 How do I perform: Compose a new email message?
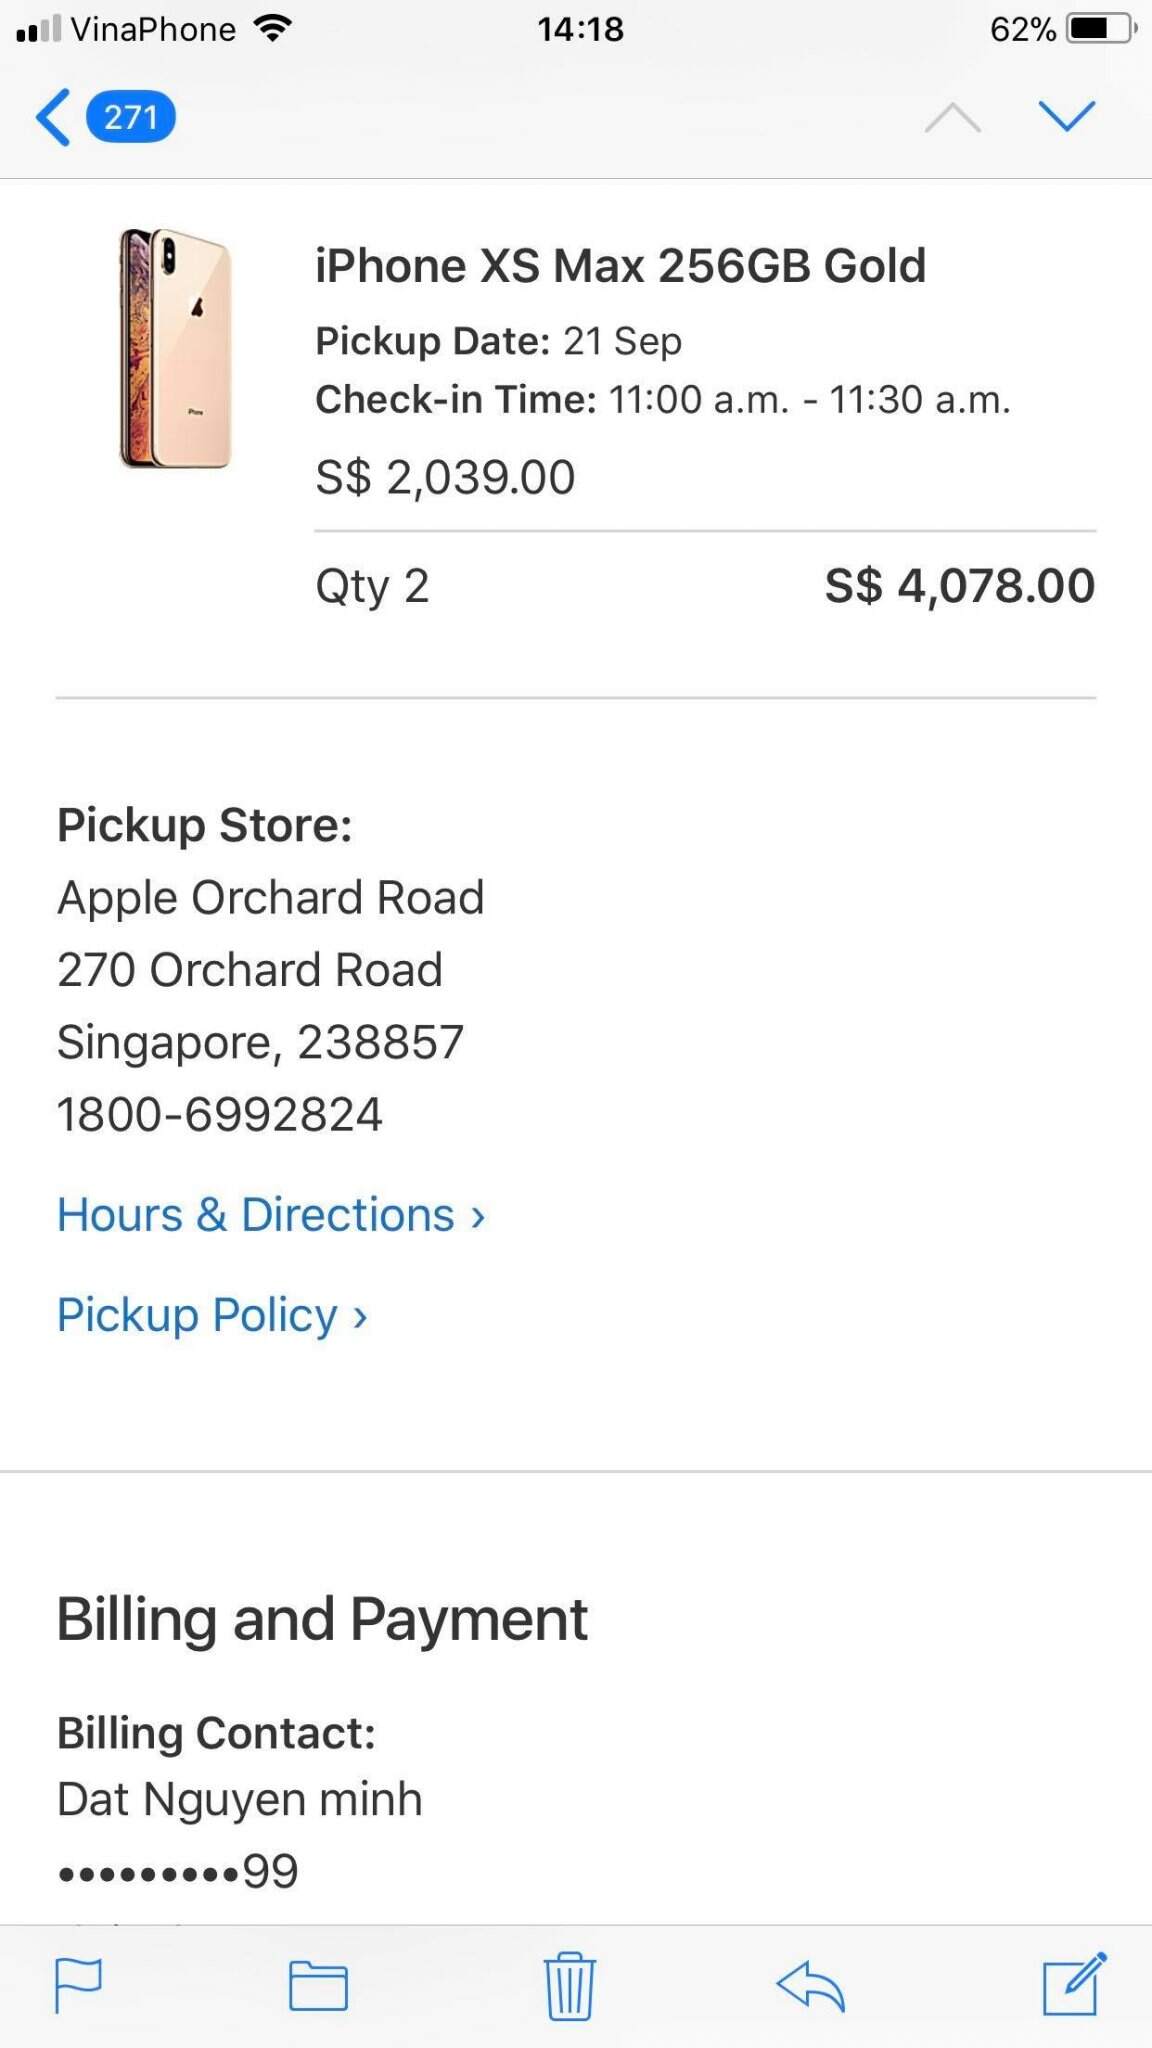[1073, 1983]
